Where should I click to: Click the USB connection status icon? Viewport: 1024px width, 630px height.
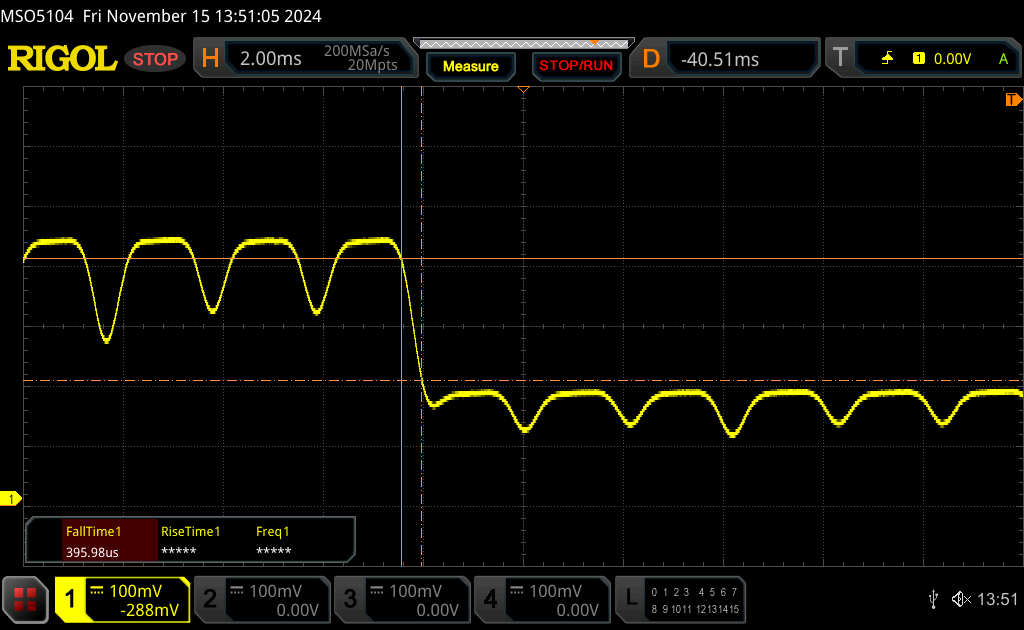tap(933, 599)
